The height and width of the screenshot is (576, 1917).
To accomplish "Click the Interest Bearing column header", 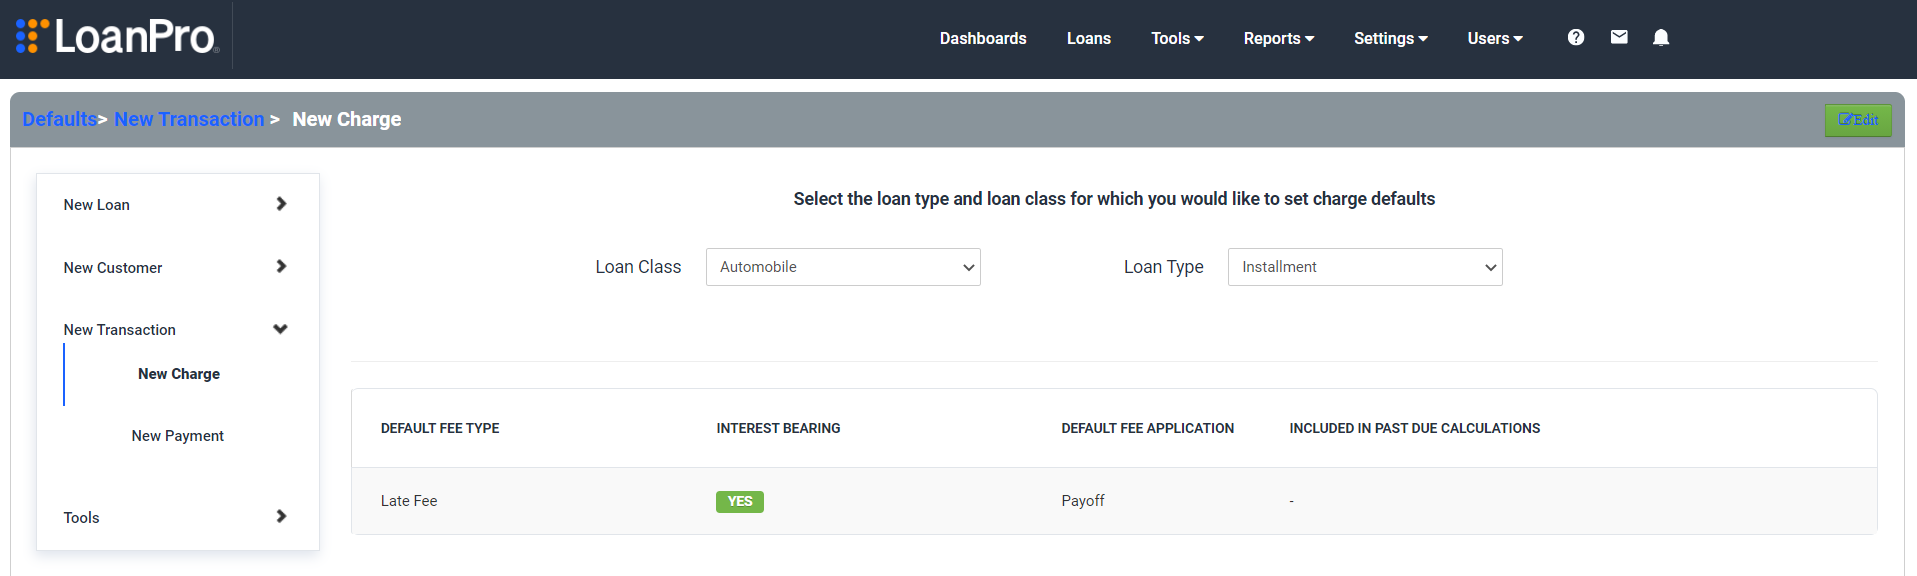I will [779, 428].
